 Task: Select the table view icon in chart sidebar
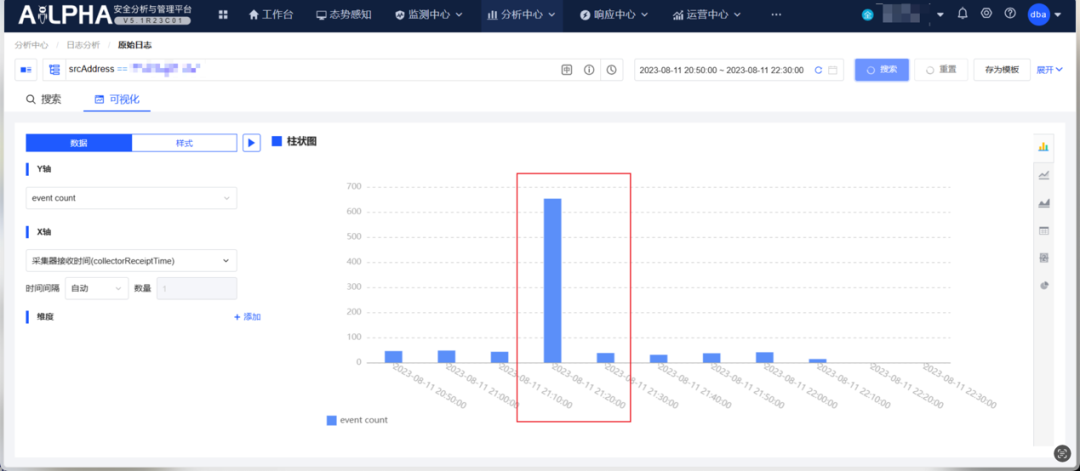point(1044,230)
